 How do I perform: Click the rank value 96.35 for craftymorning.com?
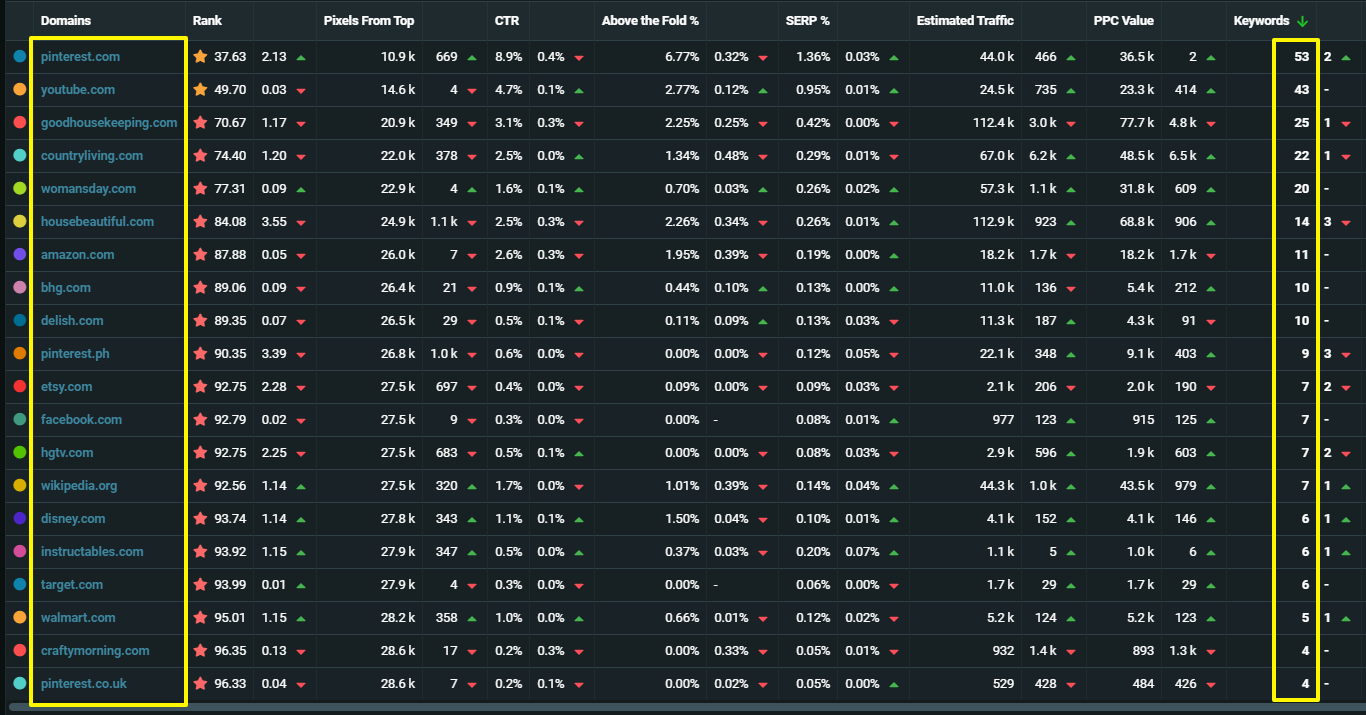point(230,651)
